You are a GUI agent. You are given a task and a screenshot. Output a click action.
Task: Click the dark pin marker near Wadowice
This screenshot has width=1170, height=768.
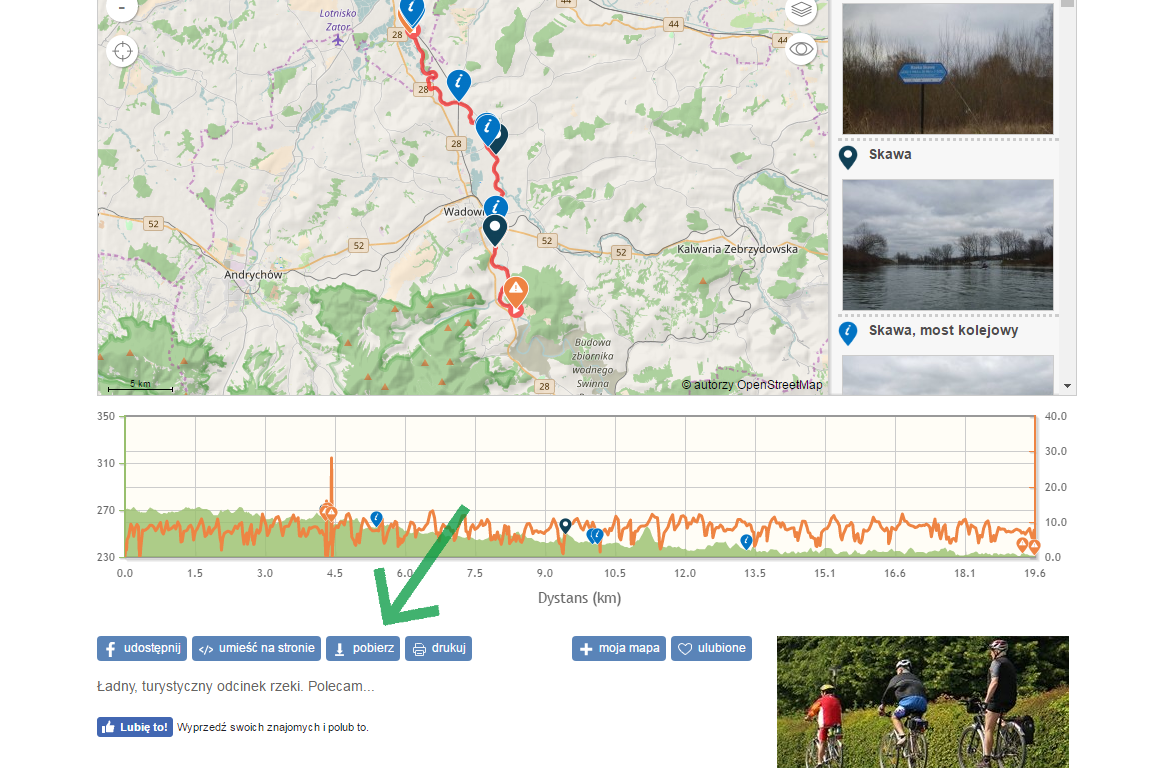[x=495, y=231]
